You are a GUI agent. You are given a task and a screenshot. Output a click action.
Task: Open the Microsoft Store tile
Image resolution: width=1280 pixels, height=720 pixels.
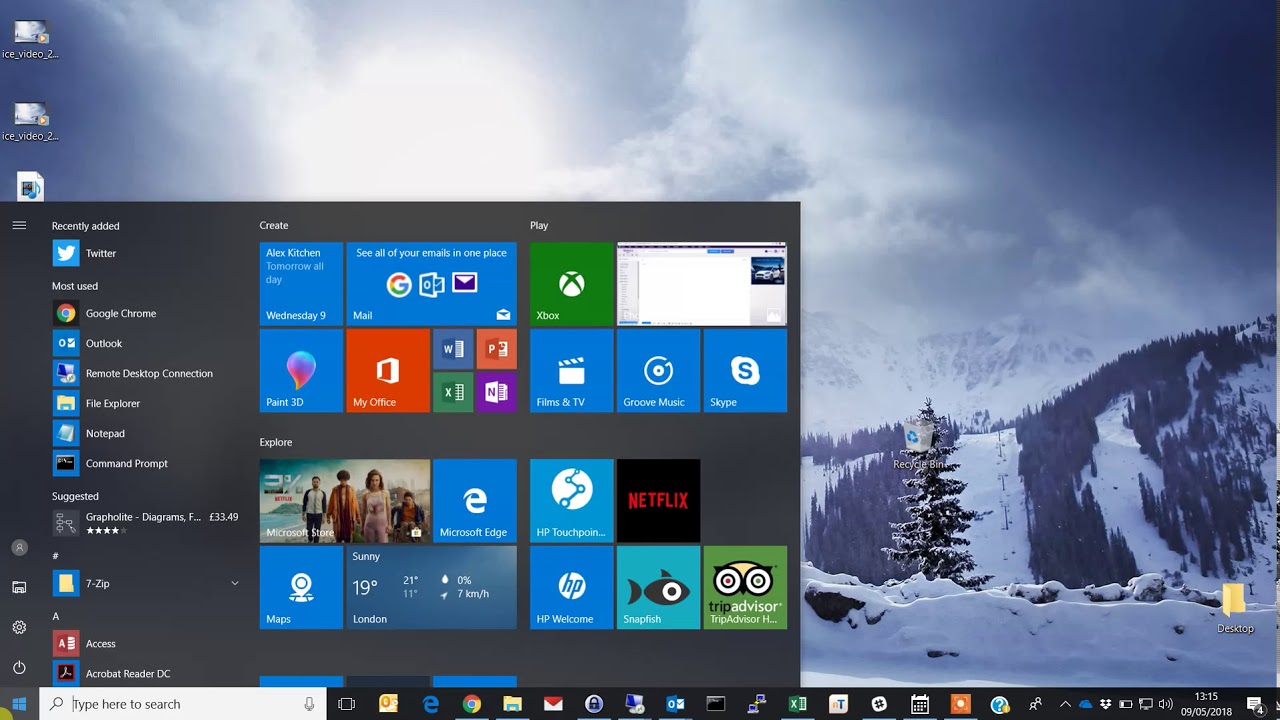[345, 501]
